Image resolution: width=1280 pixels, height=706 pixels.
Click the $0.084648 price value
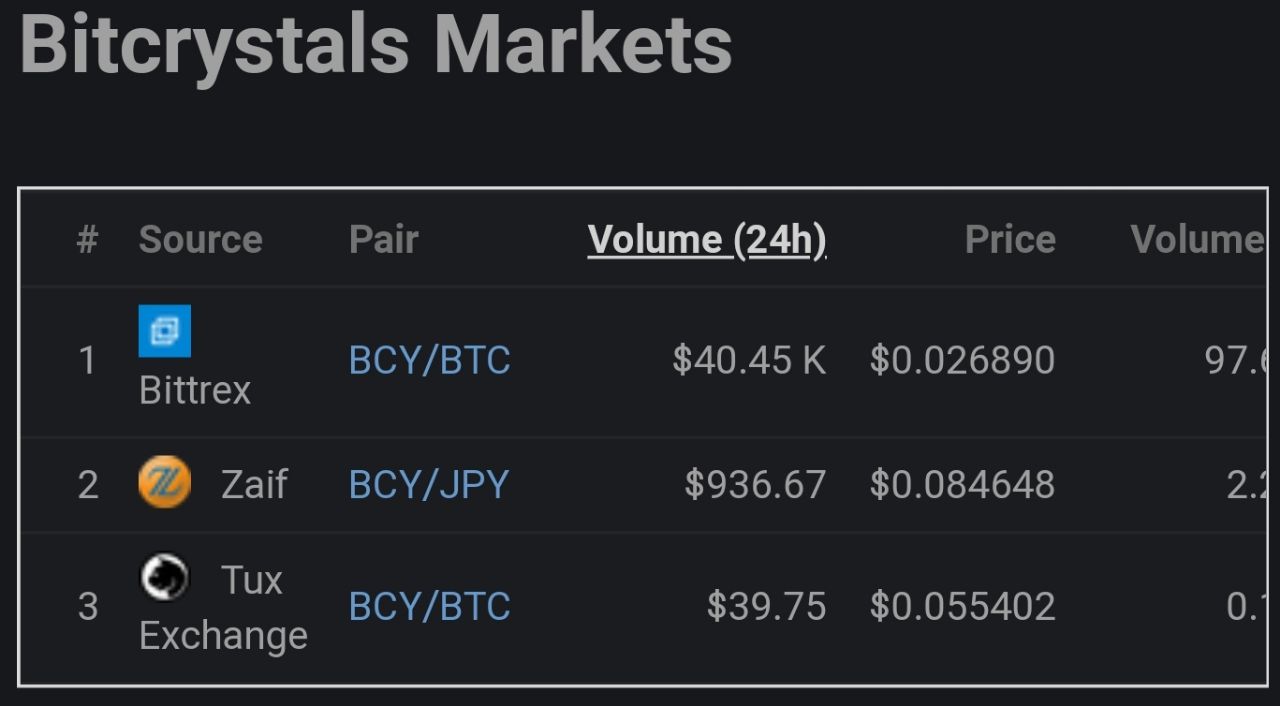pos(962,485)
